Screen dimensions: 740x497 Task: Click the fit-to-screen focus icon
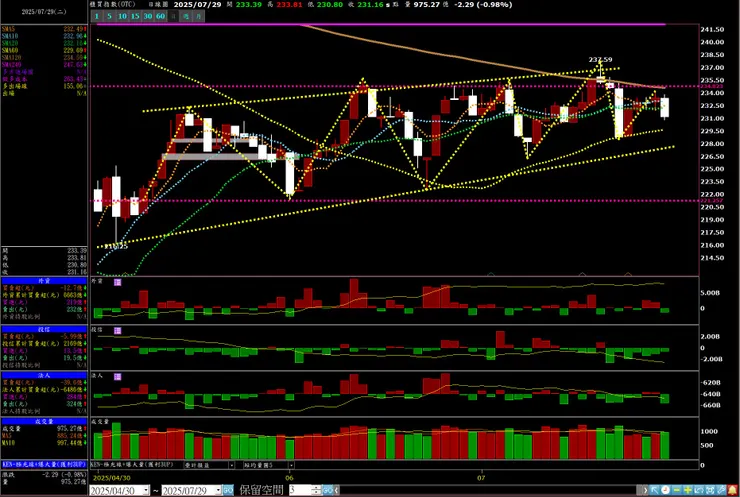click(710, 490)
